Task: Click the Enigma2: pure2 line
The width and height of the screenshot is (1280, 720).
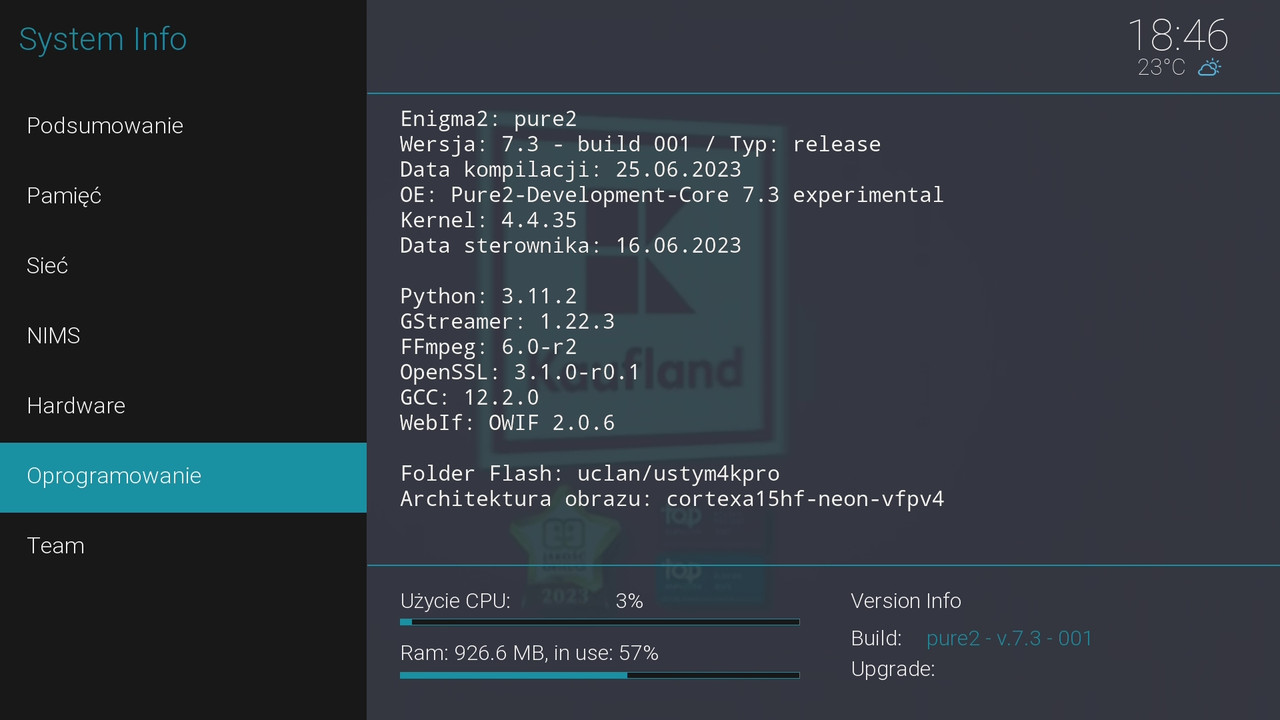Action: 489,119
